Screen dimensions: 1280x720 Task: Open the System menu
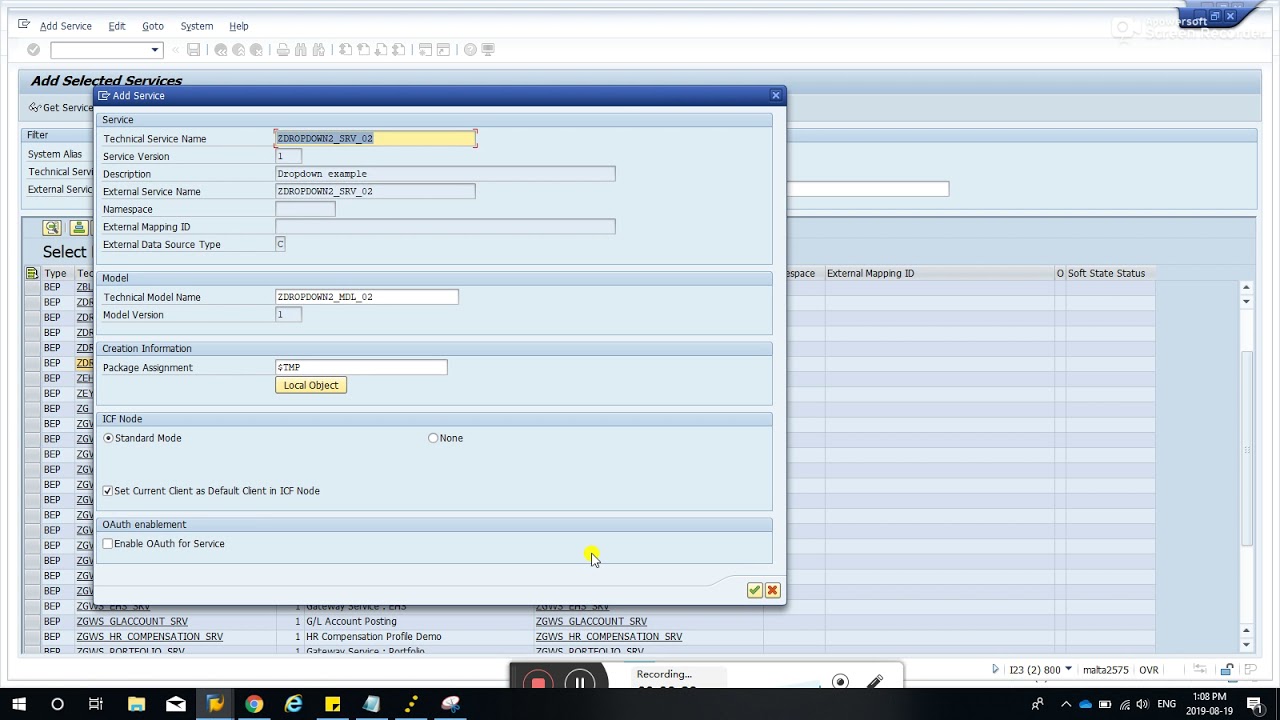click(197, 26)
